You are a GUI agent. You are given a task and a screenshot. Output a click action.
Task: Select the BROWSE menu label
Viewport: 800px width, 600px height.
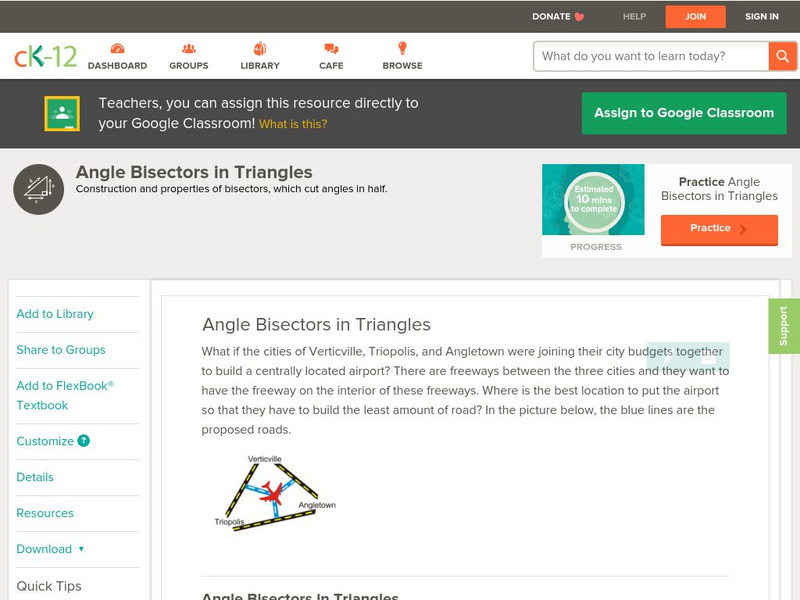(x=403, y=66)
